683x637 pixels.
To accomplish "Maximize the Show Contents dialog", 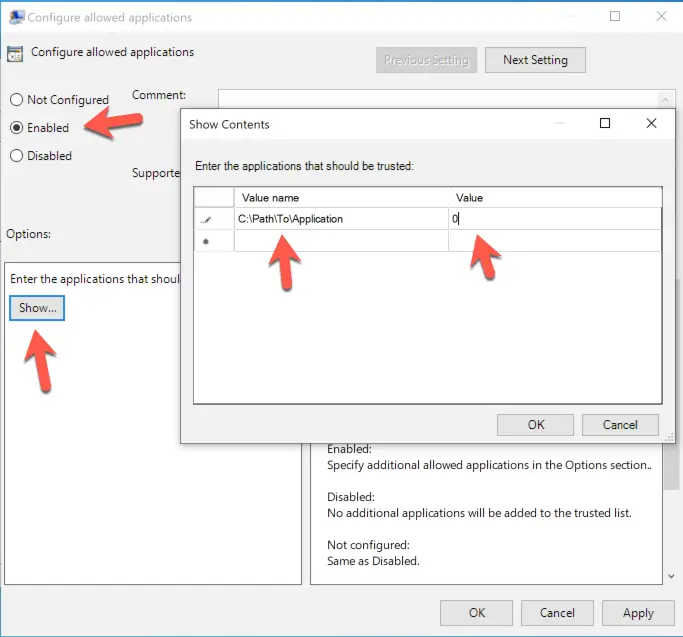I will [605, 124].
